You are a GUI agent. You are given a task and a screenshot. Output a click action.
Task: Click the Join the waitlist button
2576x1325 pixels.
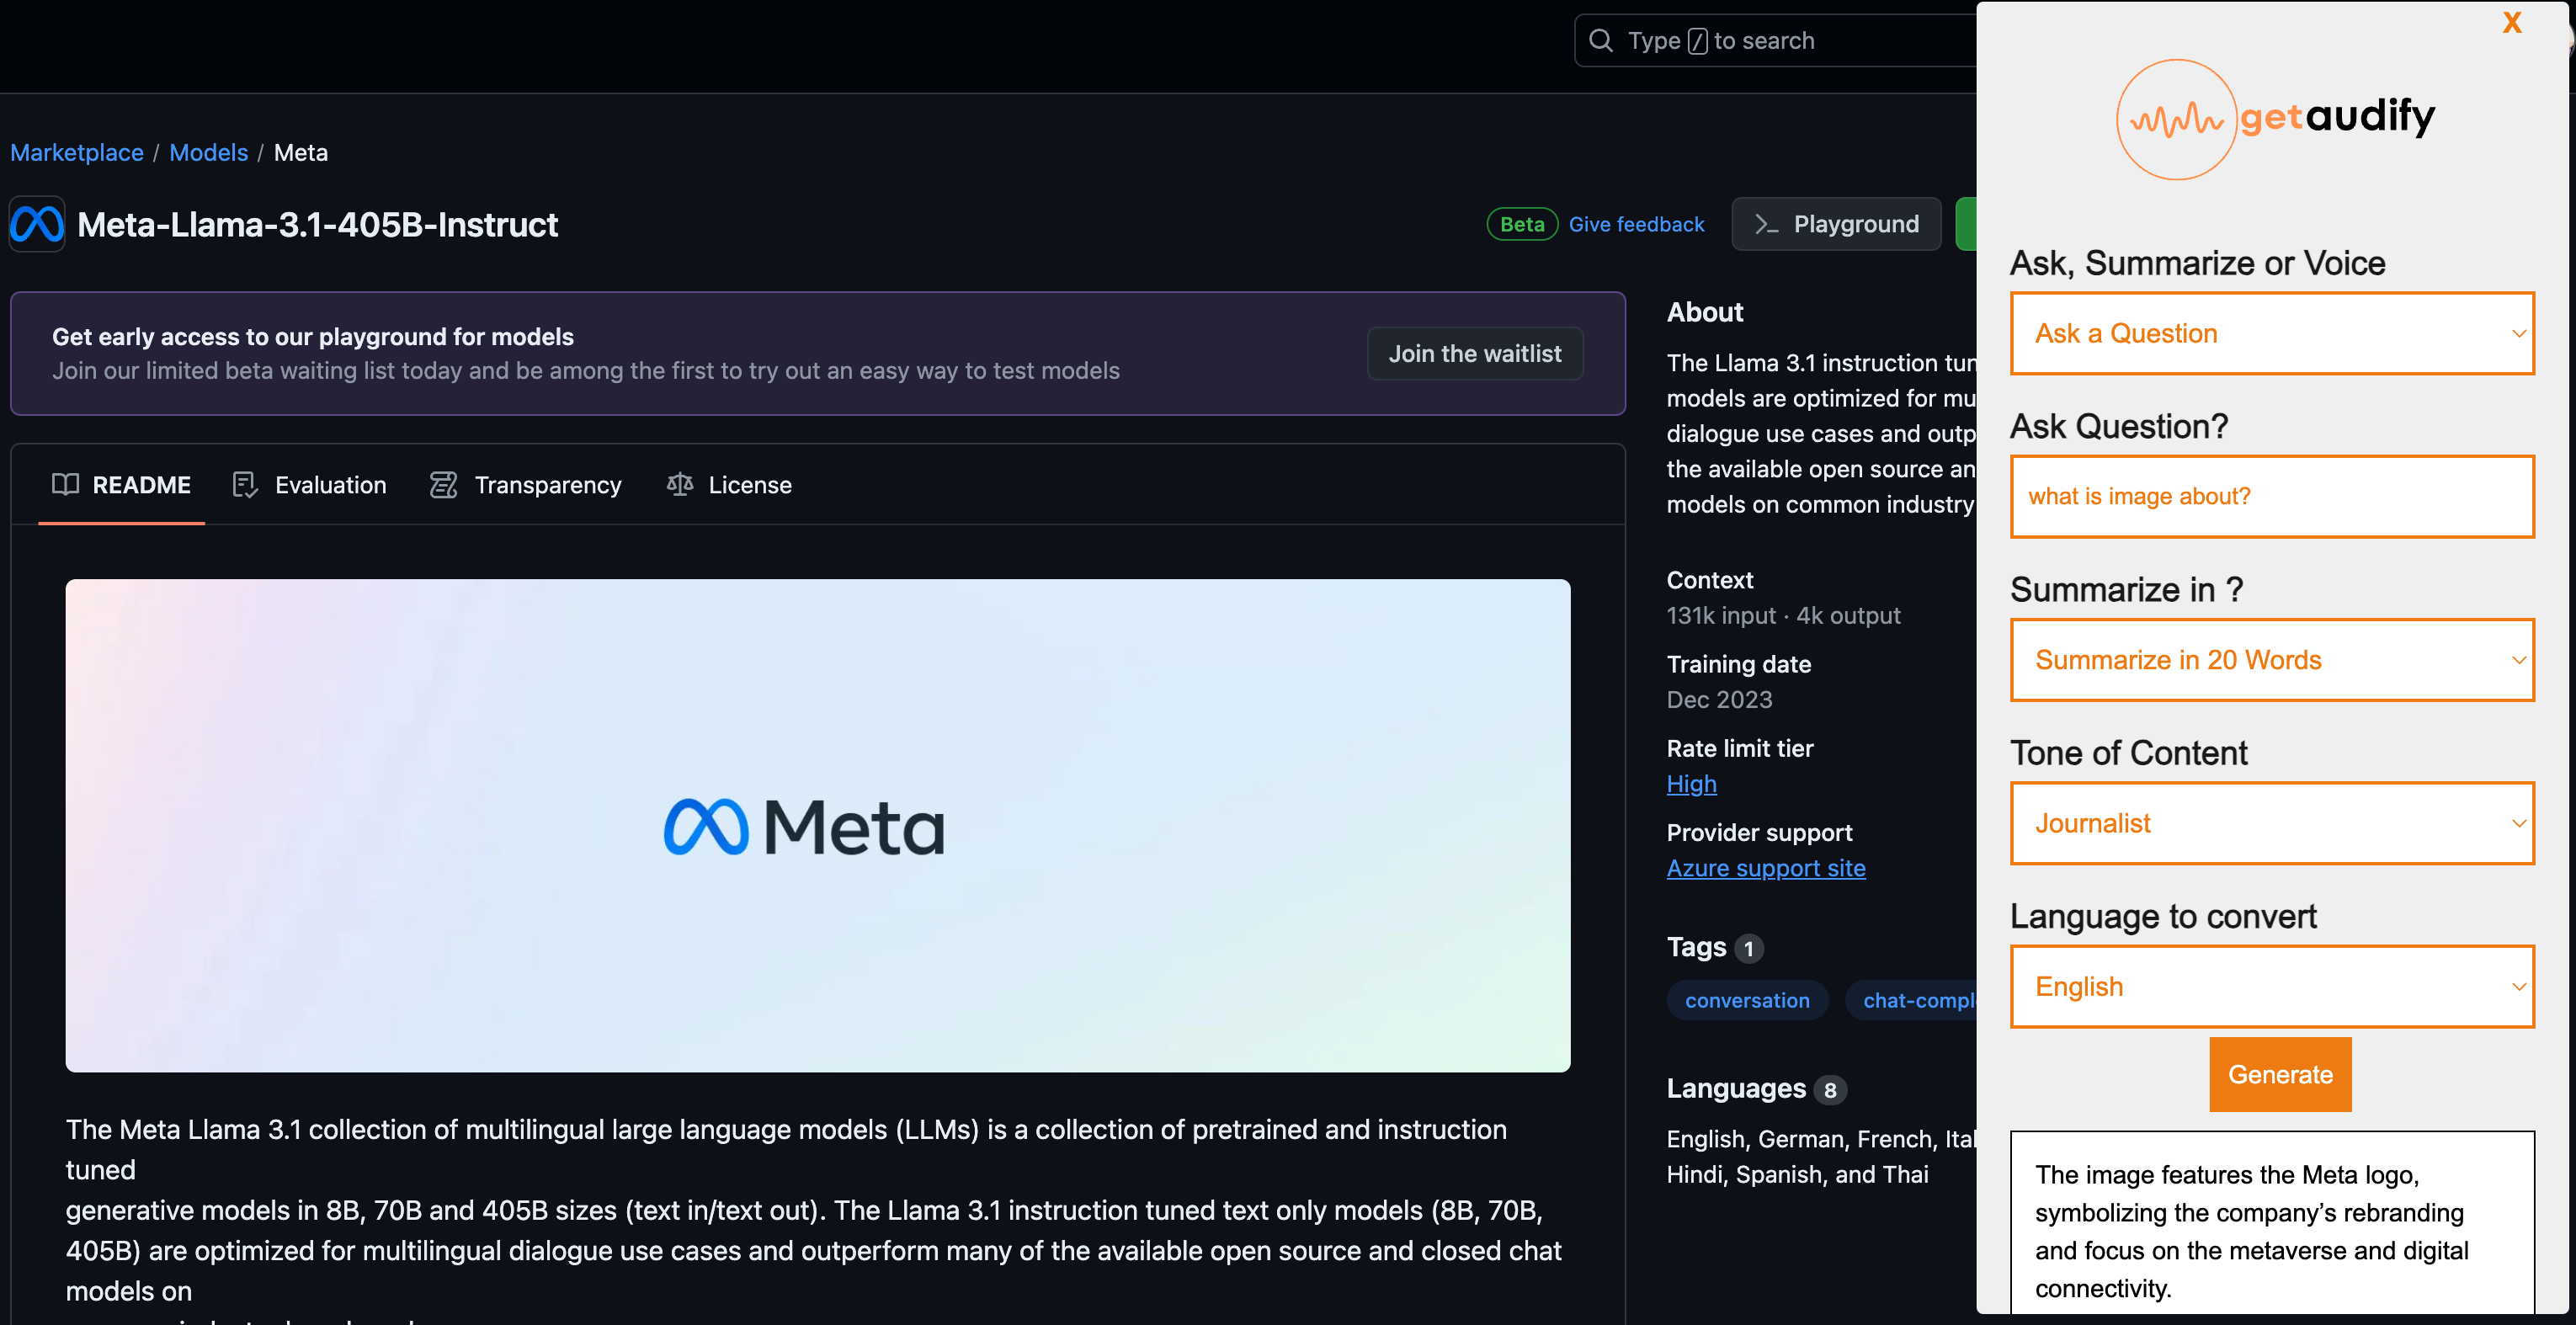coord(1475,354)
